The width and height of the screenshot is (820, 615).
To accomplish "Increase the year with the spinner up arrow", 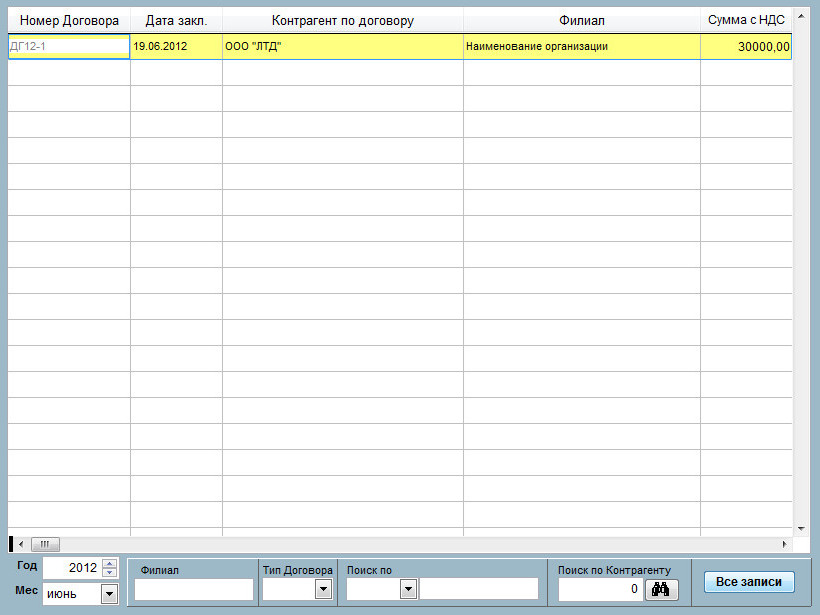I will tap(110, 563).
